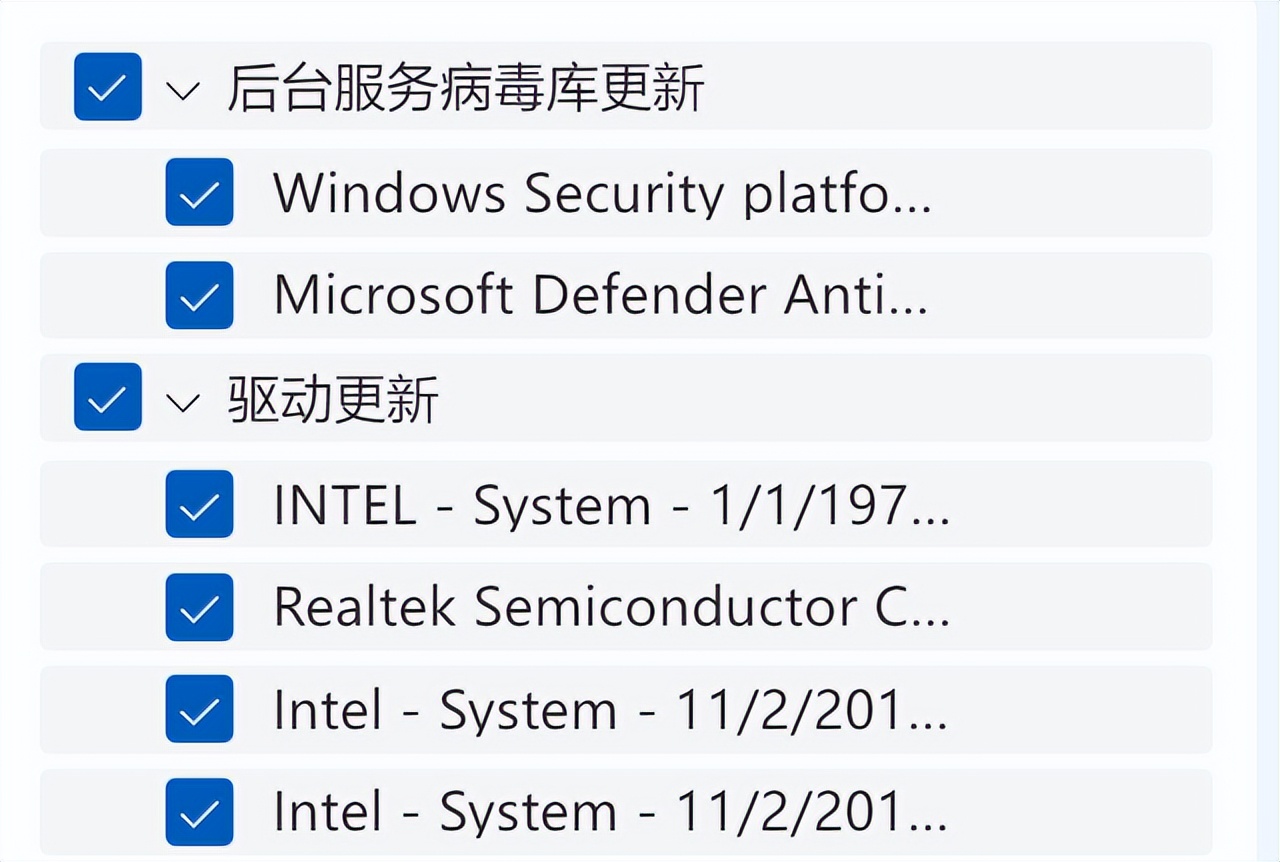Uncheck the last Intel - System - 11/2/201 update
This screenshot has width=1280, height=862.
click(x=199, y=812)
